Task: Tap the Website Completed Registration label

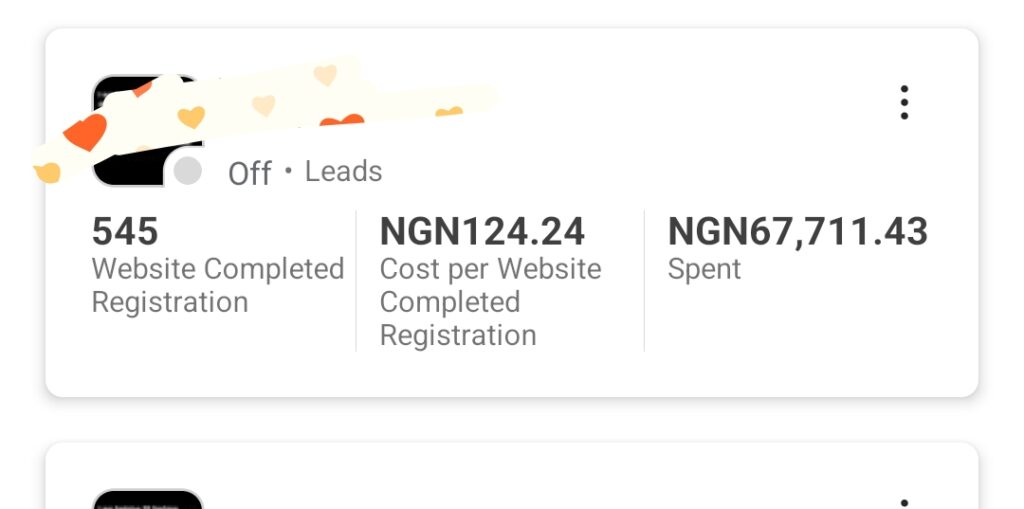Action: [218, 286]
